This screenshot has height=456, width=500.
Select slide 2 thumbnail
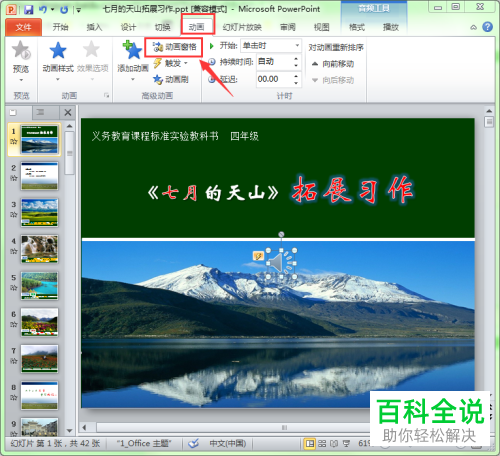pos(39,176)
